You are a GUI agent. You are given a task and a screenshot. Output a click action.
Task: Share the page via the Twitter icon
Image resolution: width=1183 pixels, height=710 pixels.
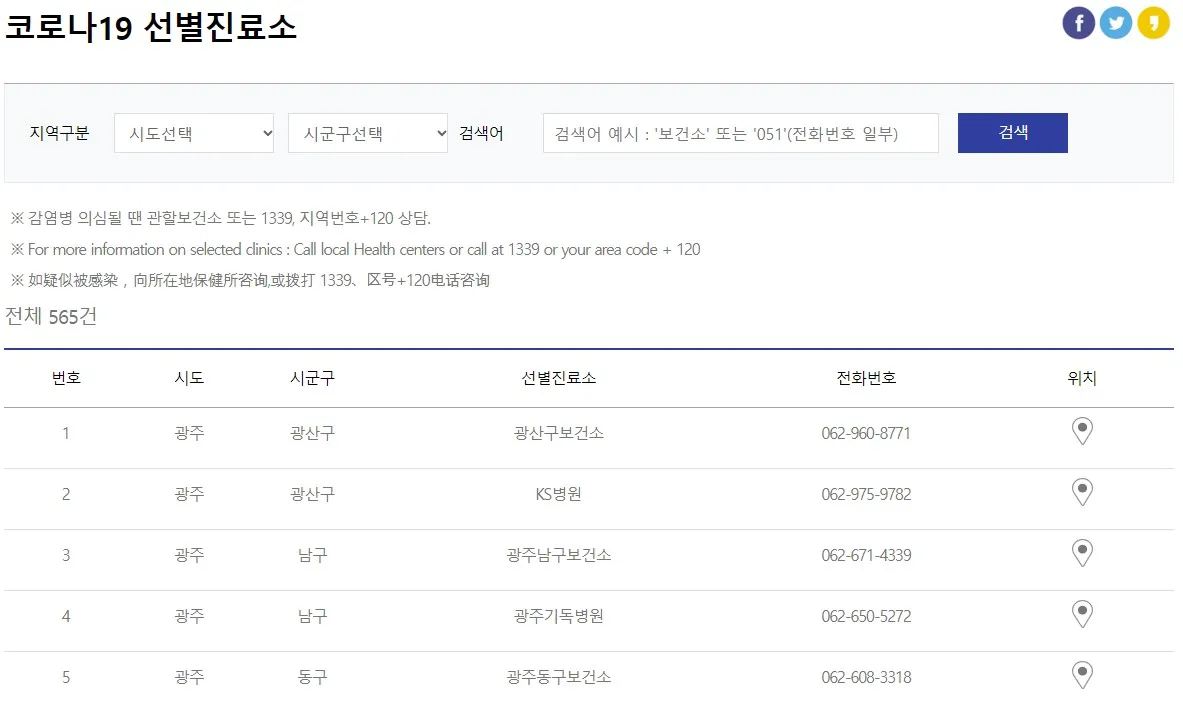point(1116,22)
